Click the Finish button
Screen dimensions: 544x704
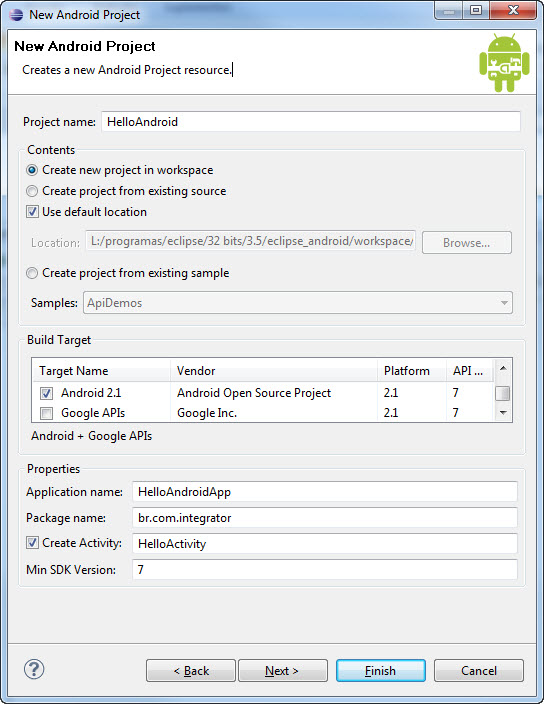click(381, 671)
